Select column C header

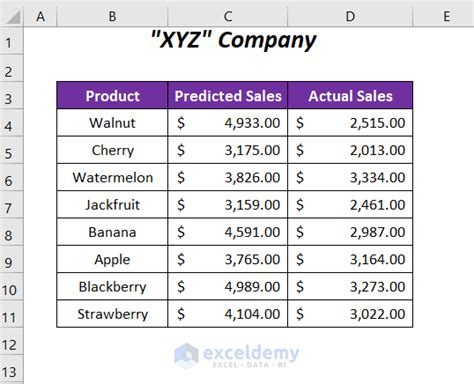tap(228, 16)
